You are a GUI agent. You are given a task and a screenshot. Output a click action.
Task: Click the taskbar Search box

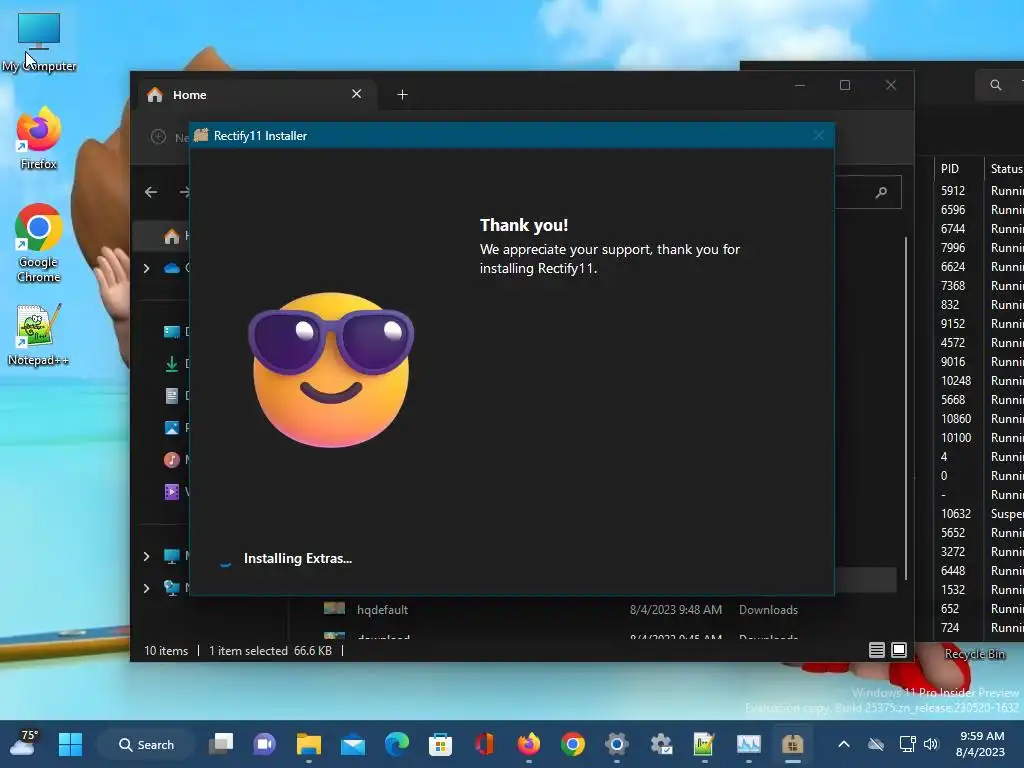(x=146, y=744)
